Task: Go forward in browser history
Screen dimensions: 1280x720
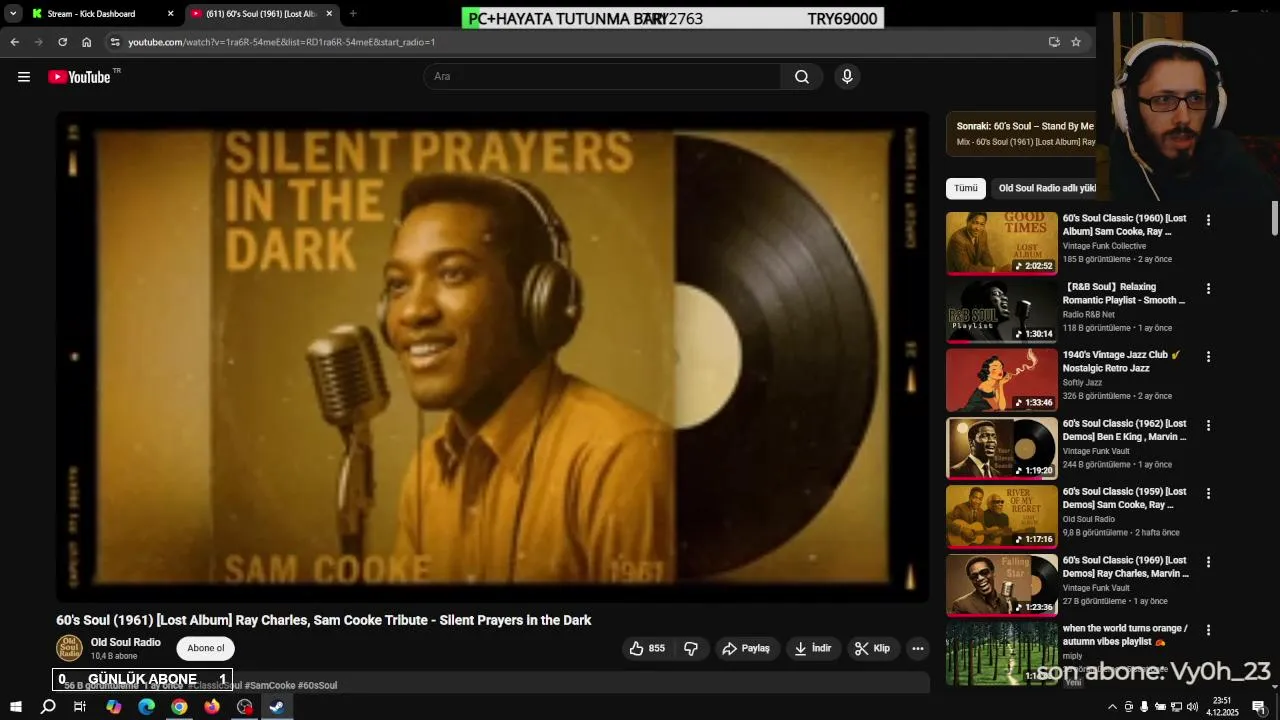Action: coord(38,42)
